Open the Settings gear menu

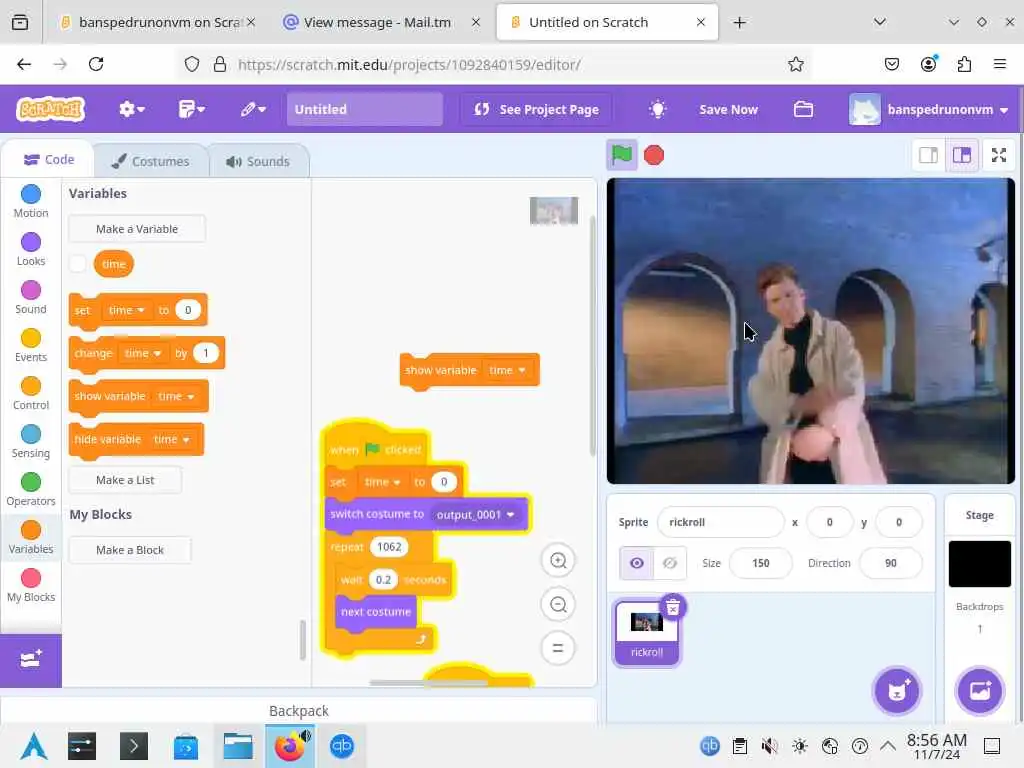tap(131, 109)
